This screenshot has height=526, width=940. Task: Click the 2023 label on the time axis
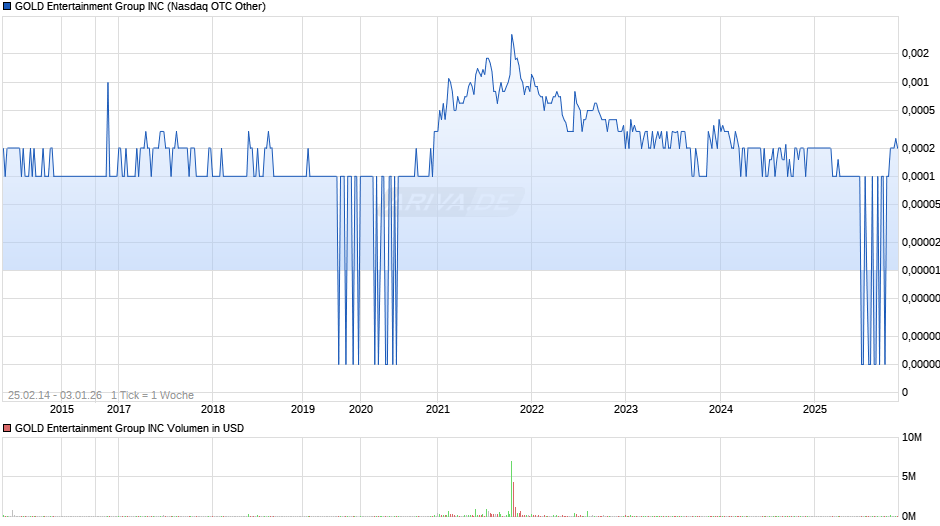tap(626, 409)
